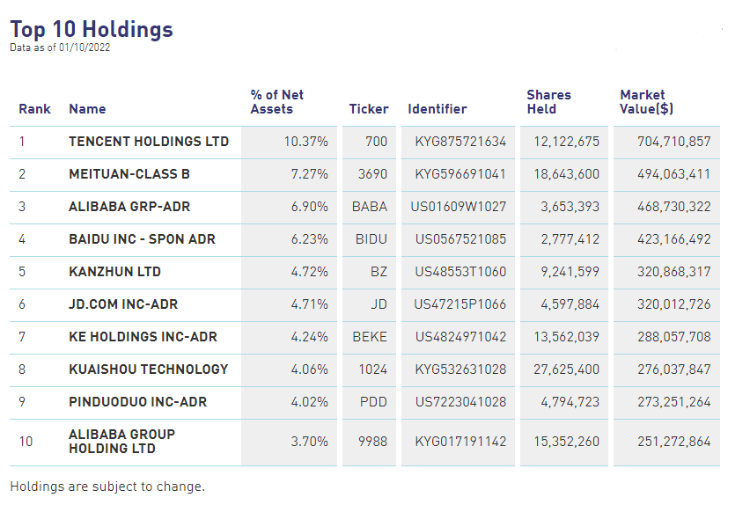750x505 pixels.
Task: Click the 10.37% net assets cell
Action: [306, 142]
